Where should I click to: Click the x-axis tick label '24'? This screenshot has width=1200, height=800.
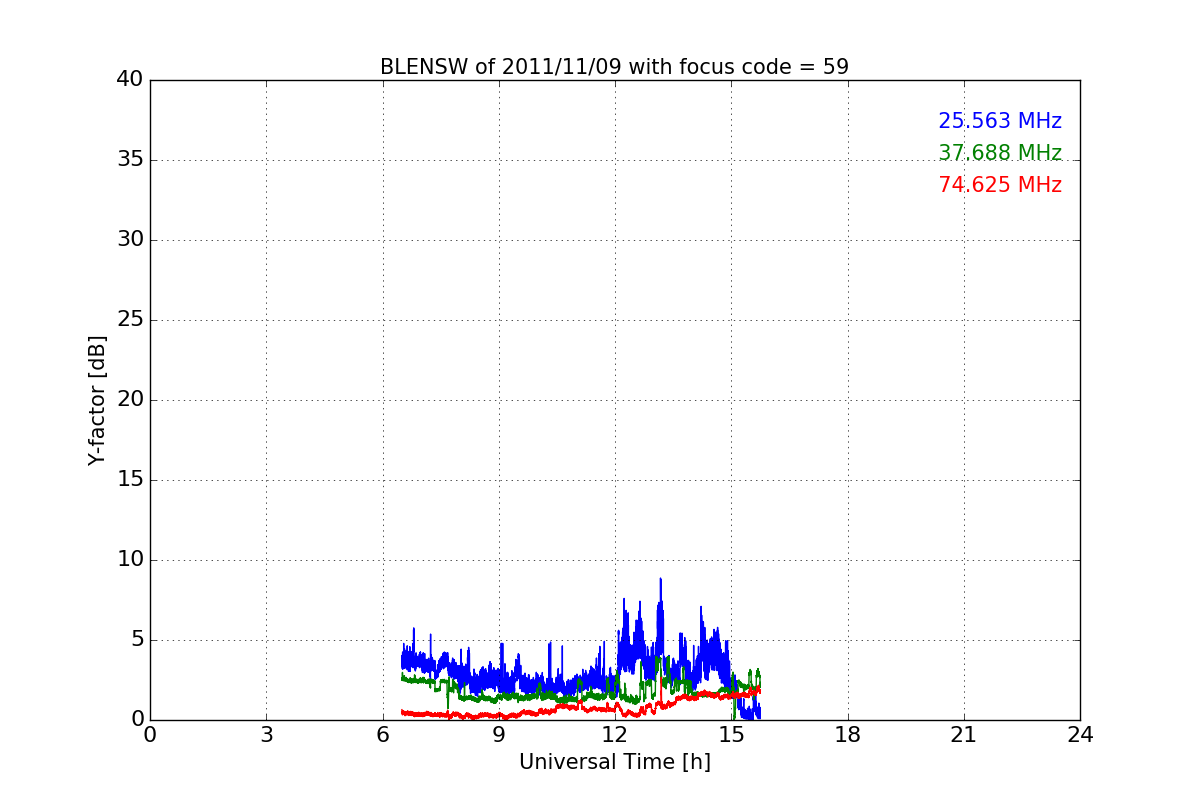[1080, 735]
